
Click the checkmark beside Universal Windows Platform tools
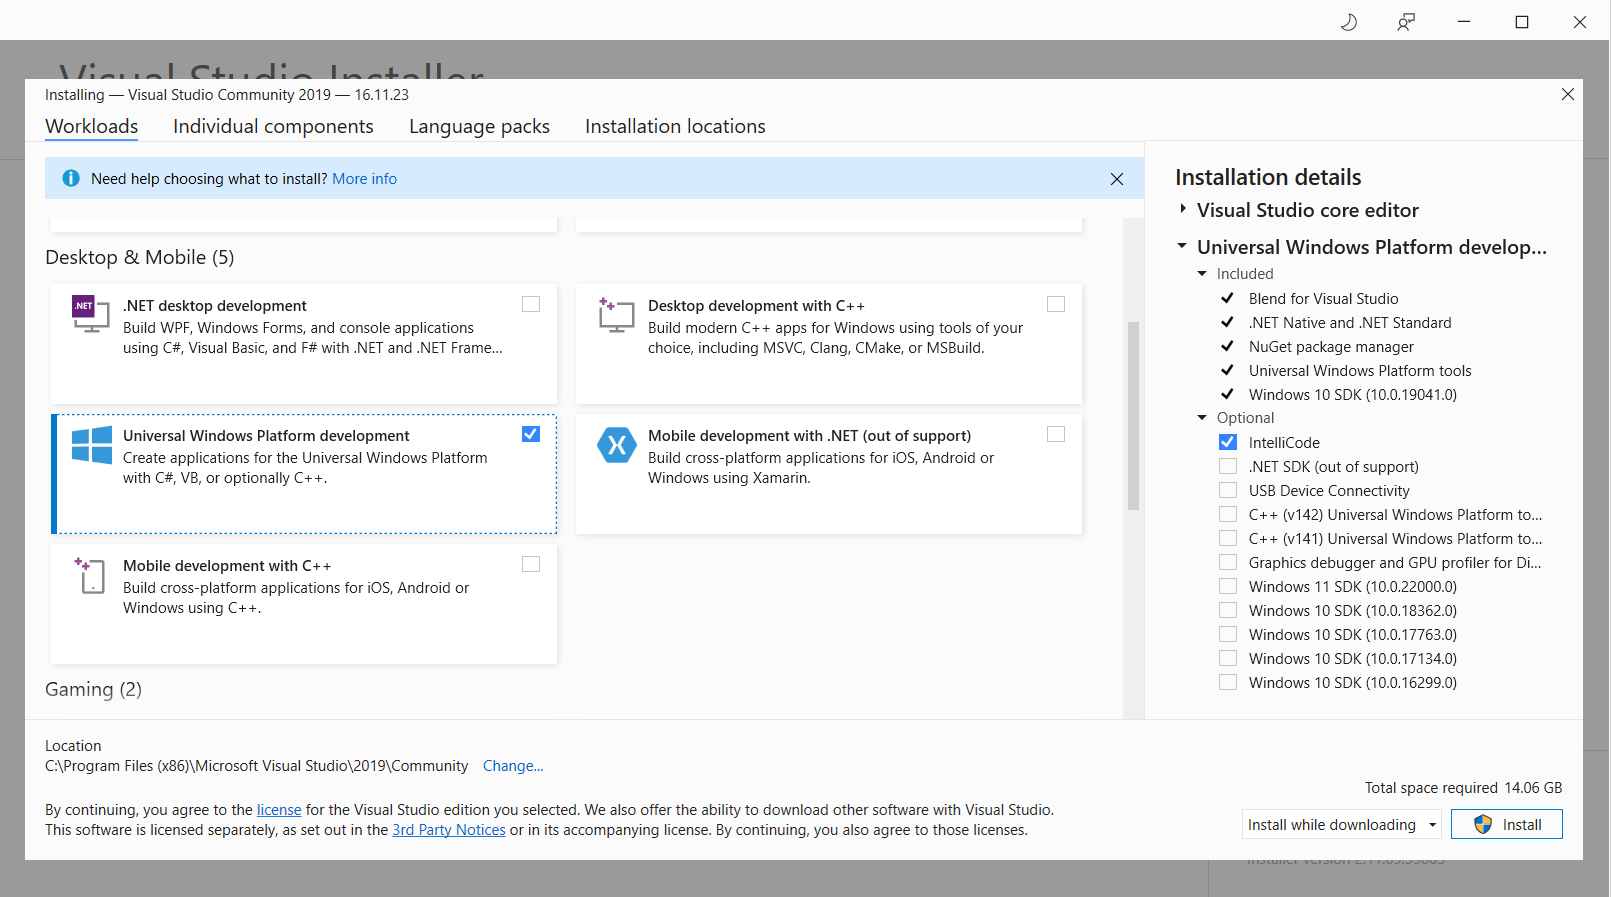pos(1227,370)
